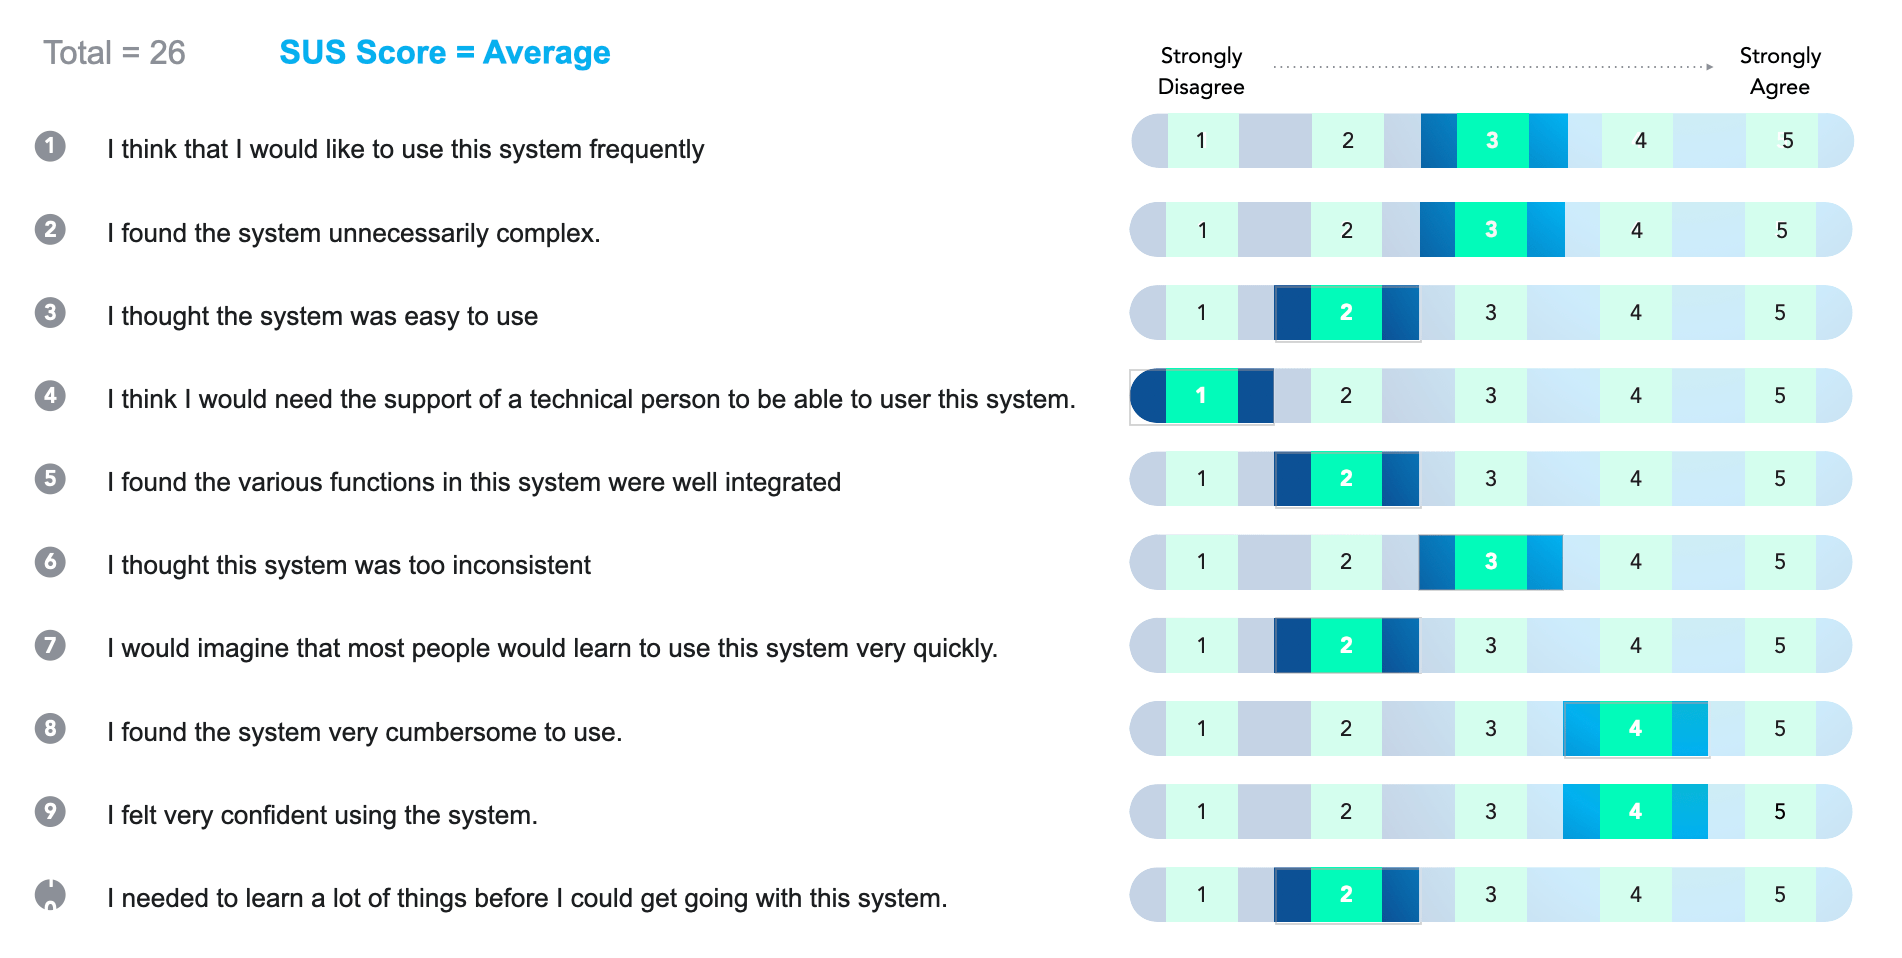This screenshot has height=958, width=1902.
Task: Click the number 9 question badge icon
Action: click(50, 811)
